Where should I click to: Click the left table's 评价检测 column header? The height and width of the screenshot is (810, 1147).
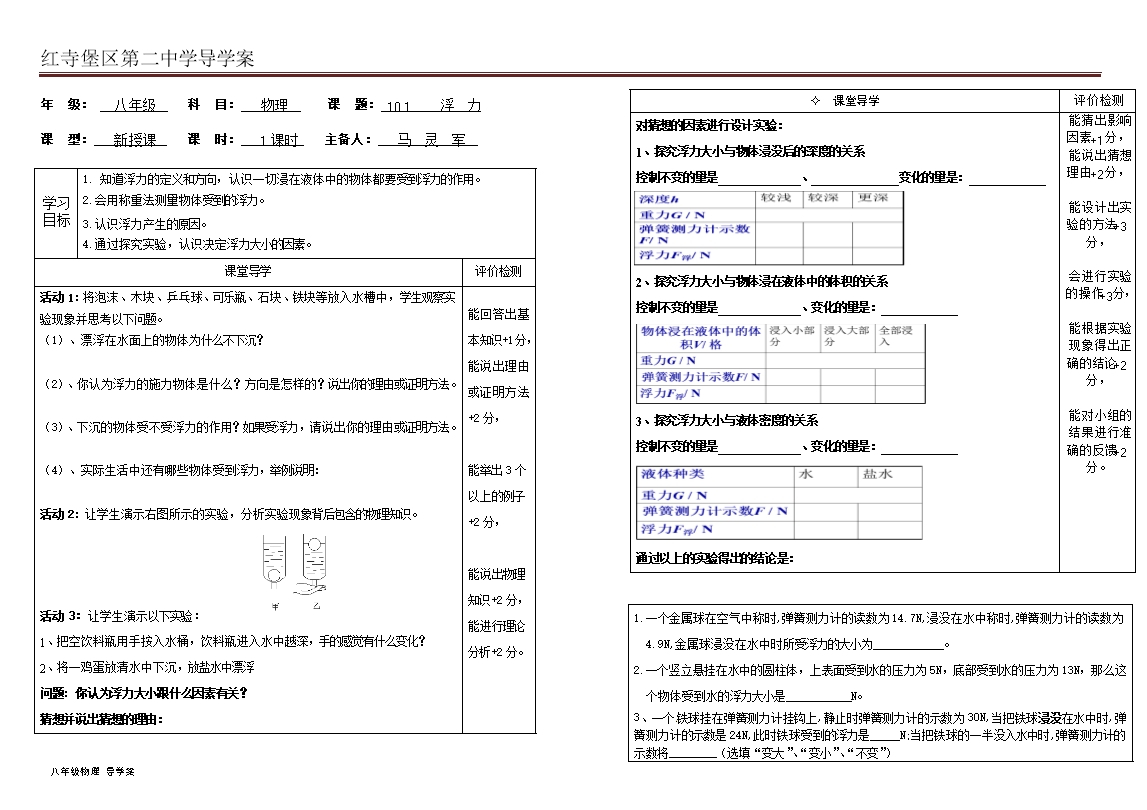[x=497, y=271]
